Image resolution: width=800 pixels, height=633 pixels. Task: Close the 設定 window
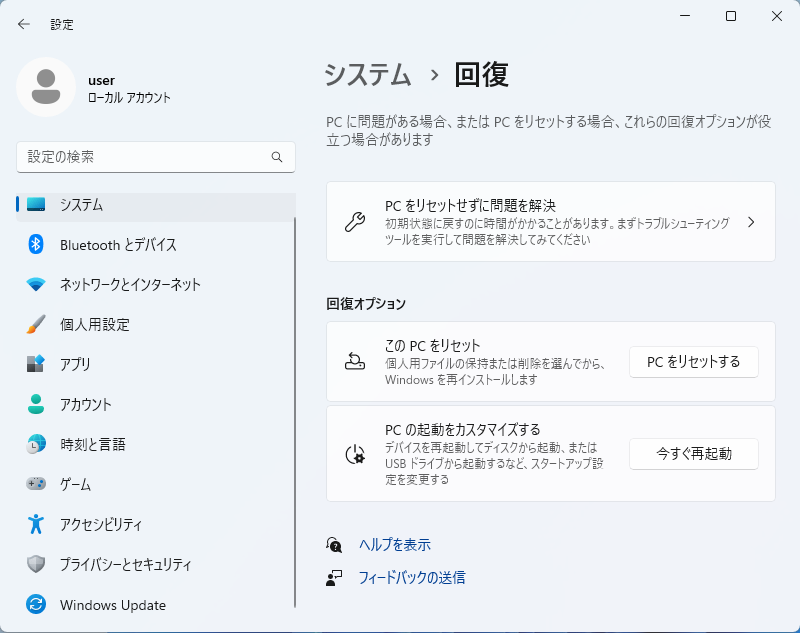pos(777,16)
